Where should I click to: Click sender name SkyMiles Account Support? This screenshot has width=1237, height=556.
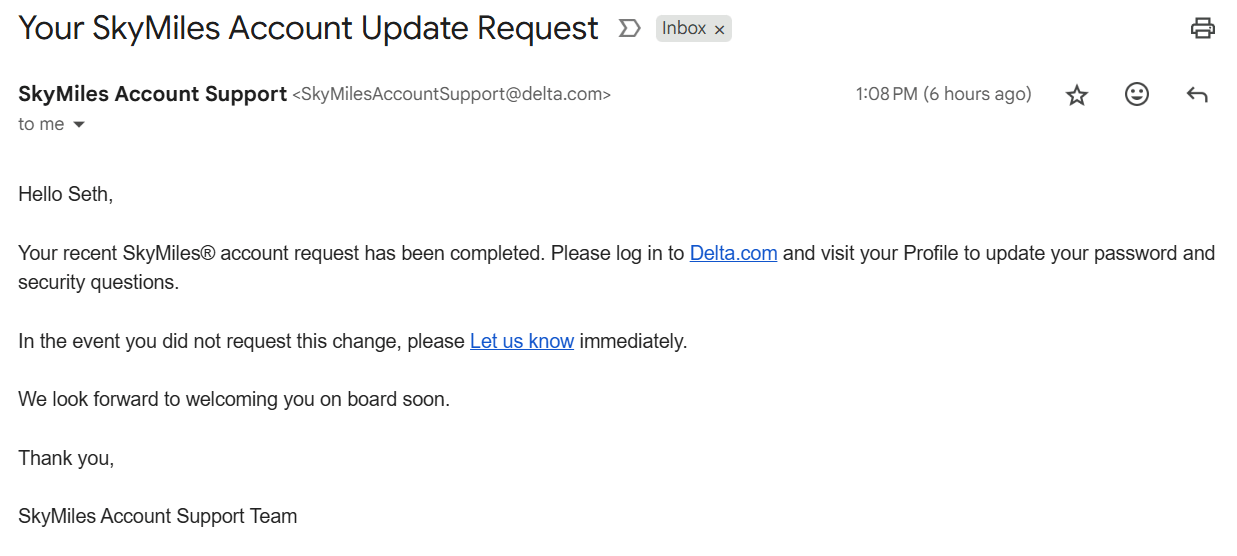(152, 94)
